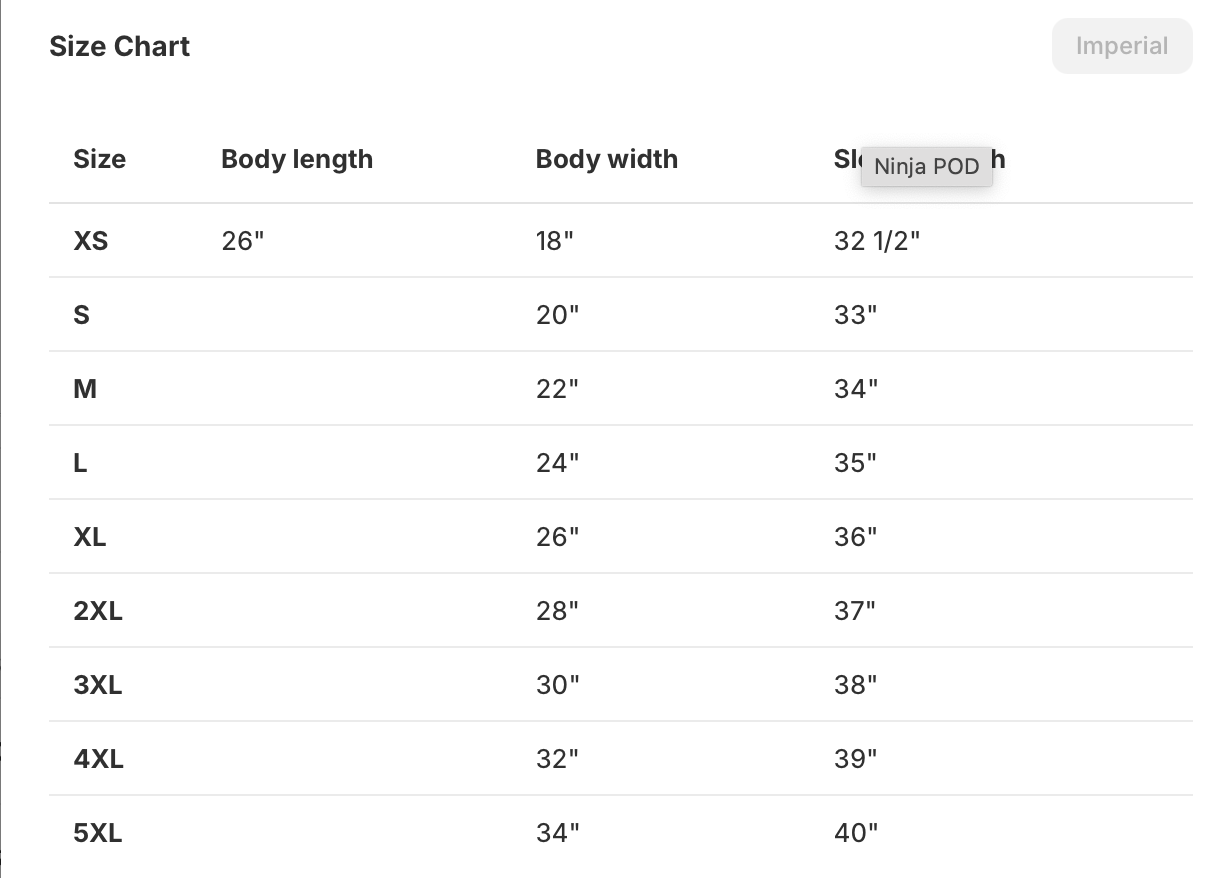Select the Body length column header
Screen dimensions: 1220x878
pos(297,159)
